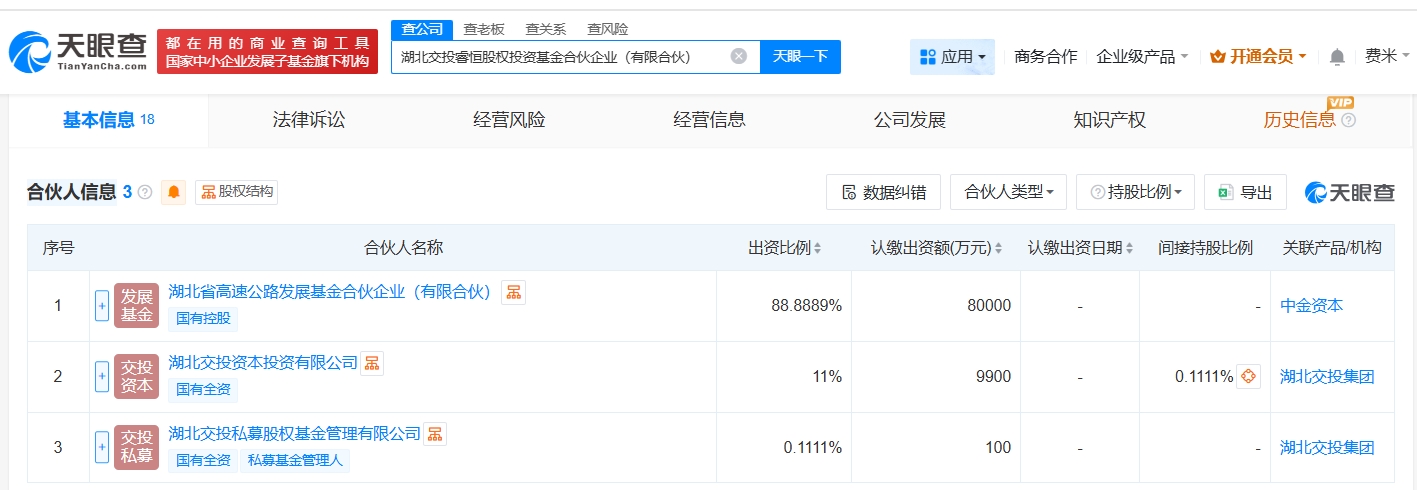This screenshot has height=490, width=1417.
Task: Click the orange alert bell beside 合伙人信息
Action: [174, 192]
